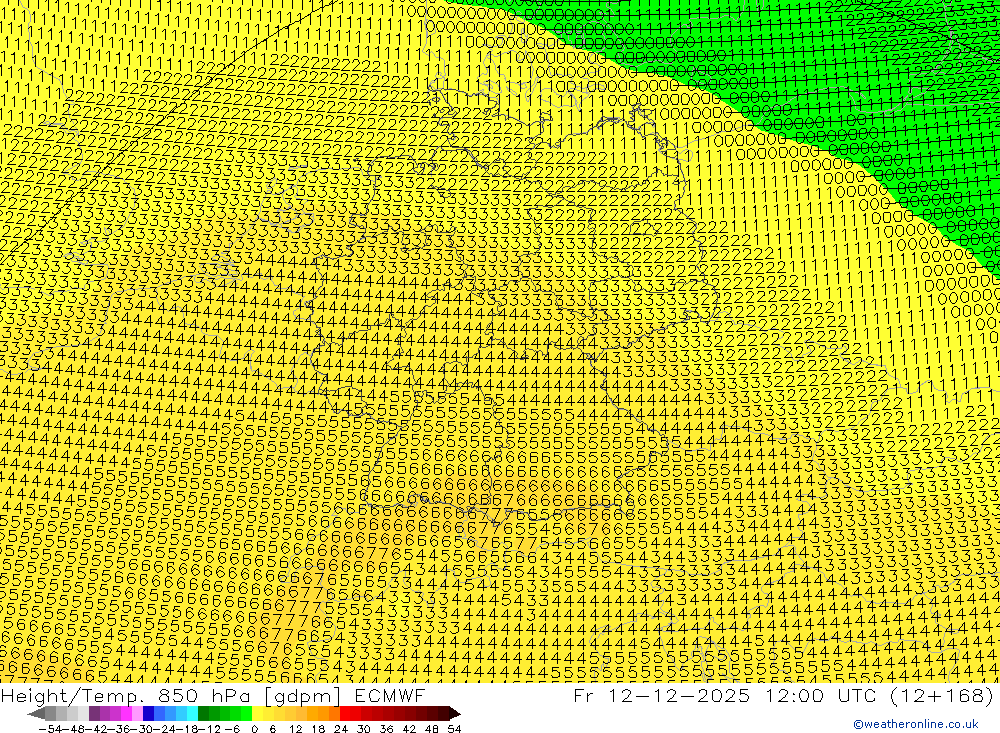Click the 24 legend value
This screenshot has height=733, width=1000.
pos(341,729)
